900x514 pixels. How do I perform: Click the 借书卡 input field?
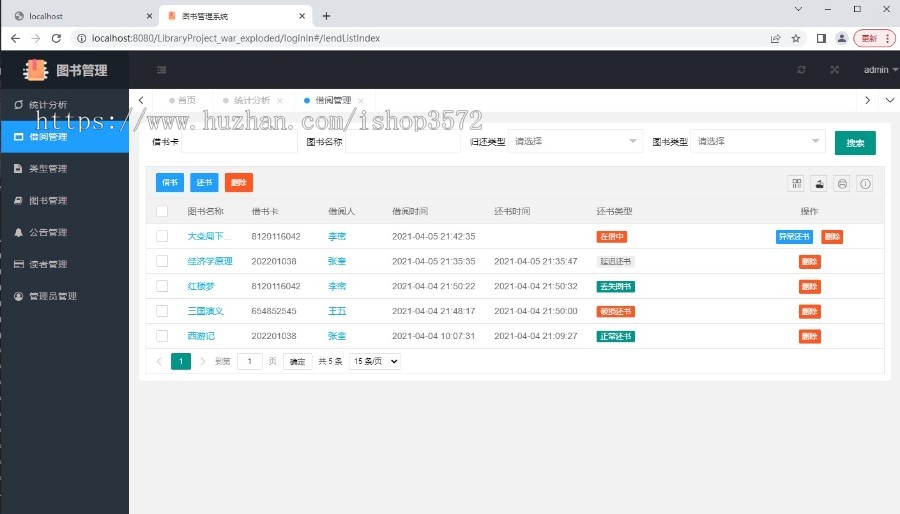pyautogui.click(x=239, y=141)
